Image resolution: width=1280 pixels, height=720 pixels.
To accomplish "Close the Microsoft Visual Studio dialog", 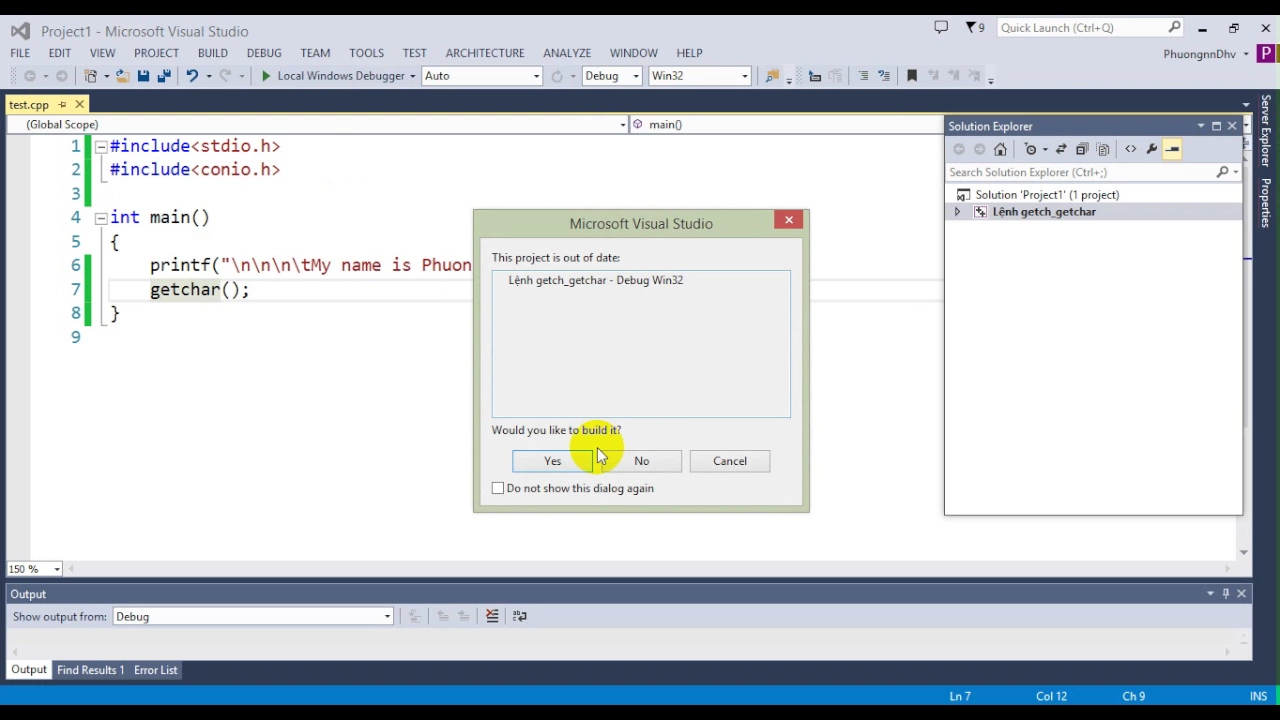I will pyautogui.click(x=789, y=220).
